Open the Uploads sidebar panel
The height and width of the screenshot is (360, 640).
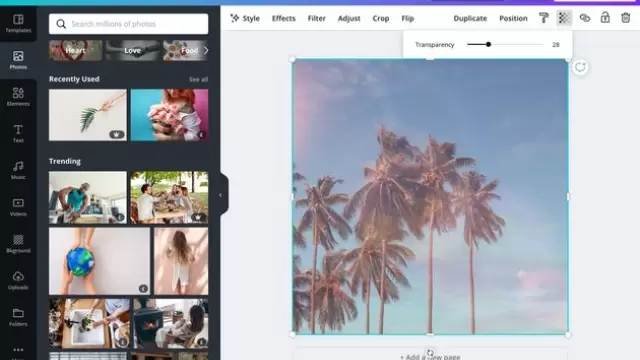(18, 281)
